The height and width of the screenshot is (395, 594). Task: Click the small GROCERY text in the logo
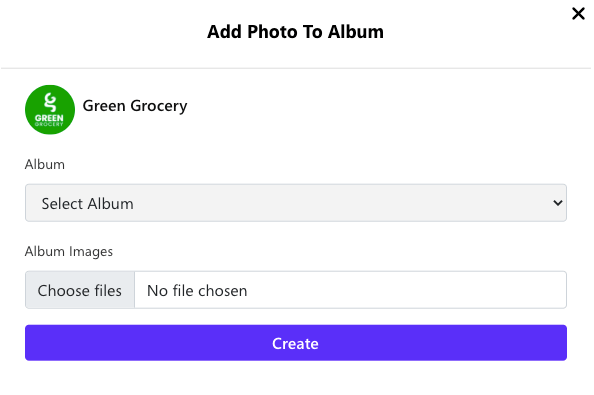(49, 124)
